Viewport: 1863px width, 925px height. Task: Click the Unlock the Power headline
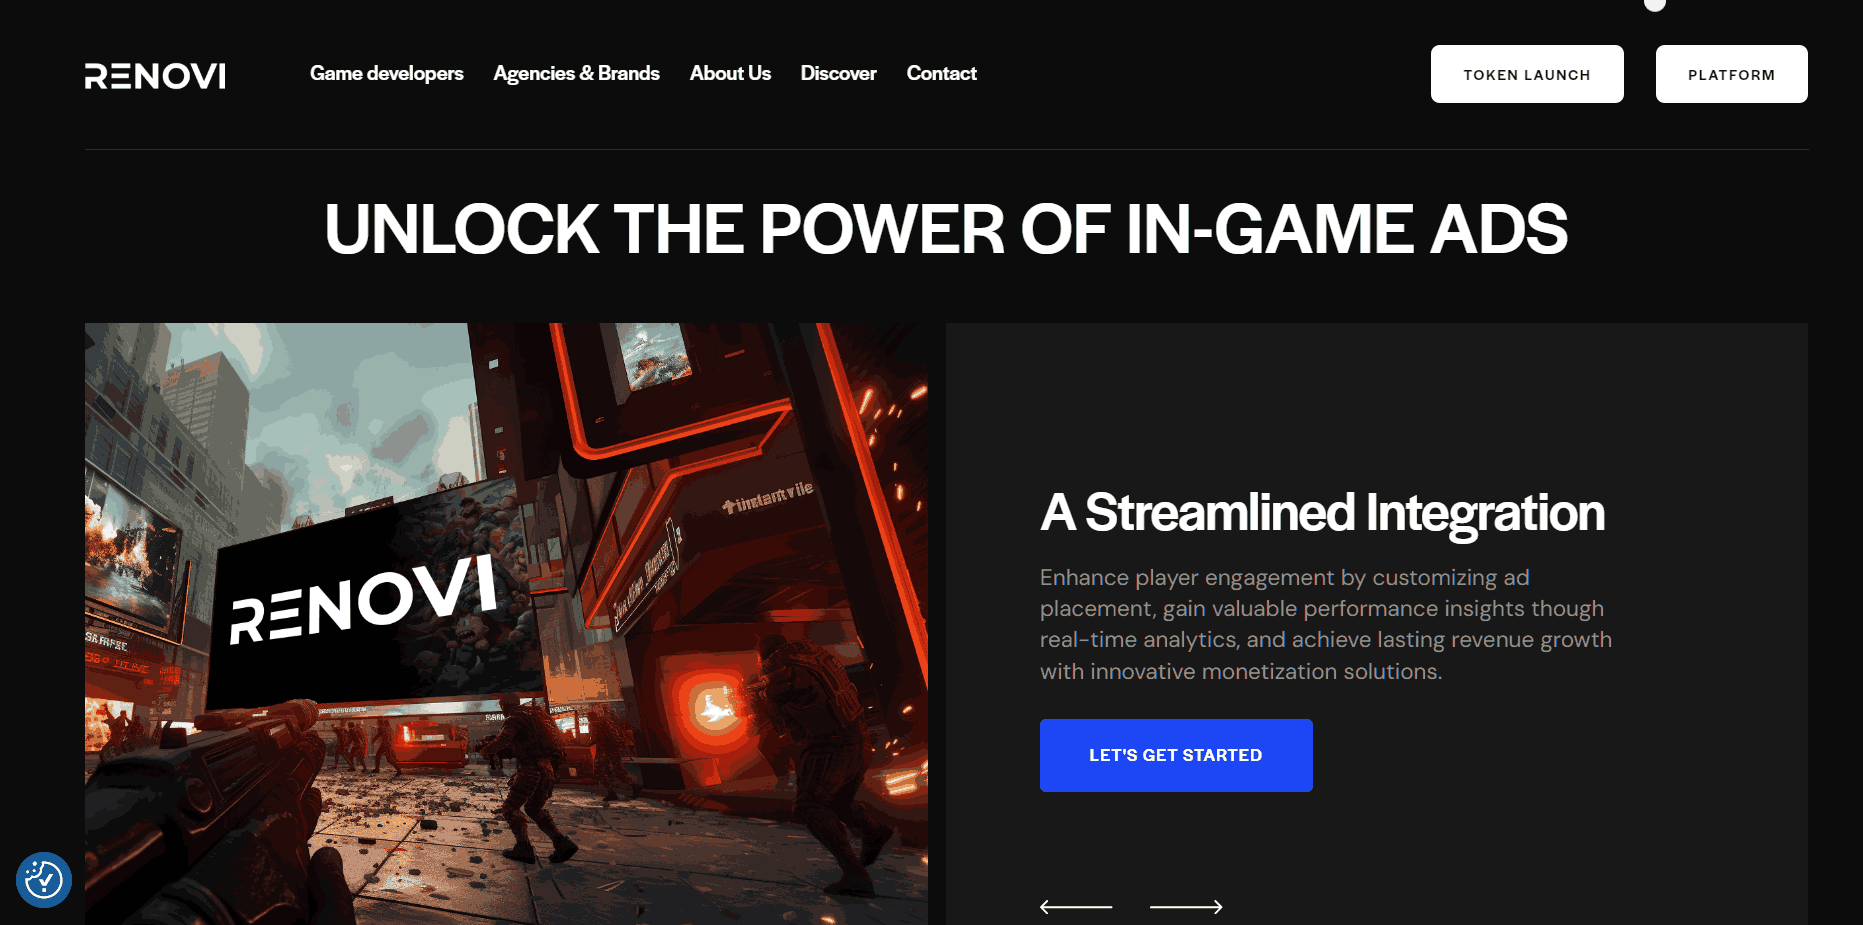coord(946,229)
